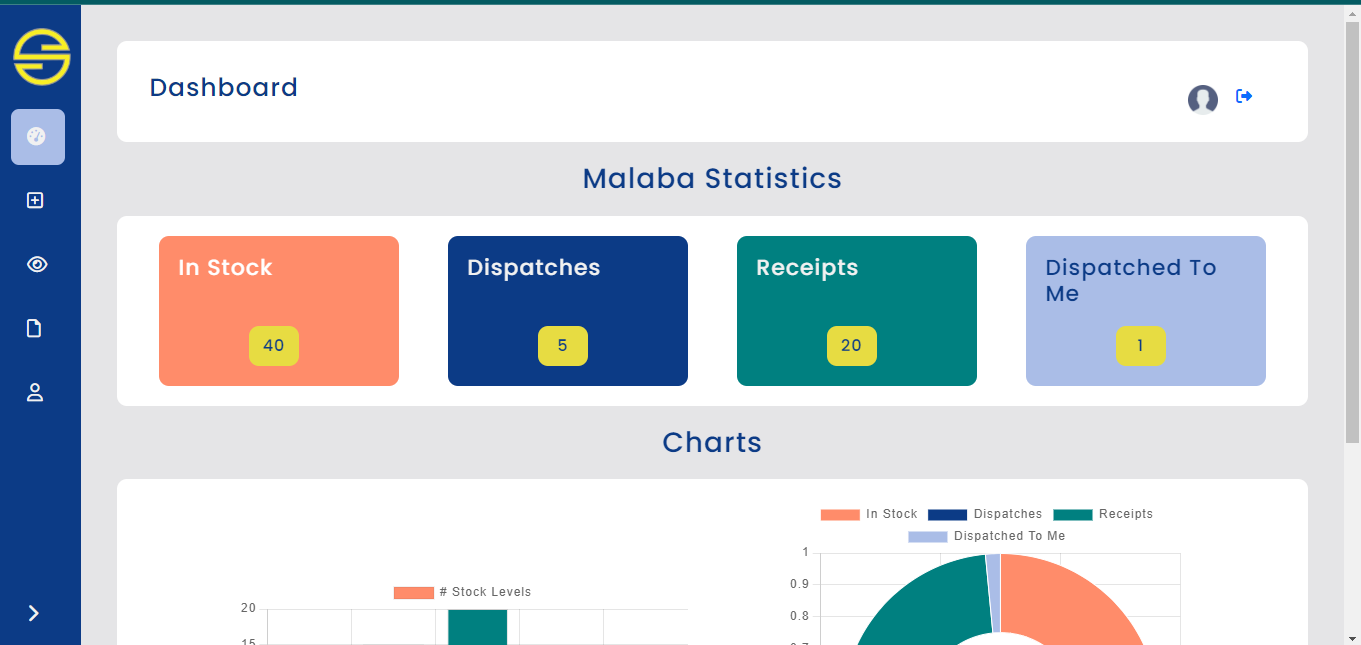Click the yellow company logo in sidebar
Screen dimensions: 1361x645
tap(41, 56)
